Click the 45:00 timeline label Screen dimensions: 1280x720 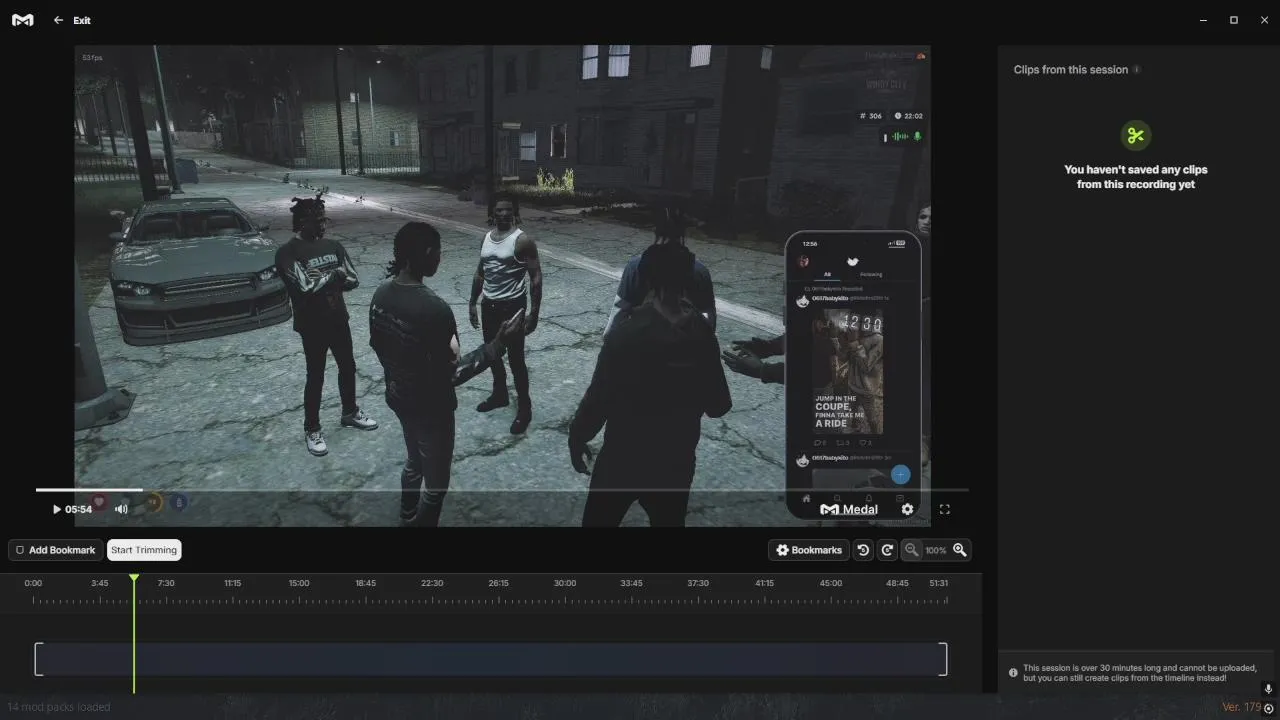[x=831, y=583]
